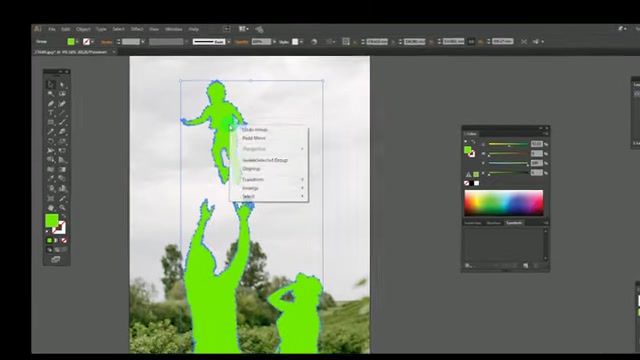The width and height of the screenshot is (640, 360).
Task: Select the Direct Selection tool
Action: (62, 84)
